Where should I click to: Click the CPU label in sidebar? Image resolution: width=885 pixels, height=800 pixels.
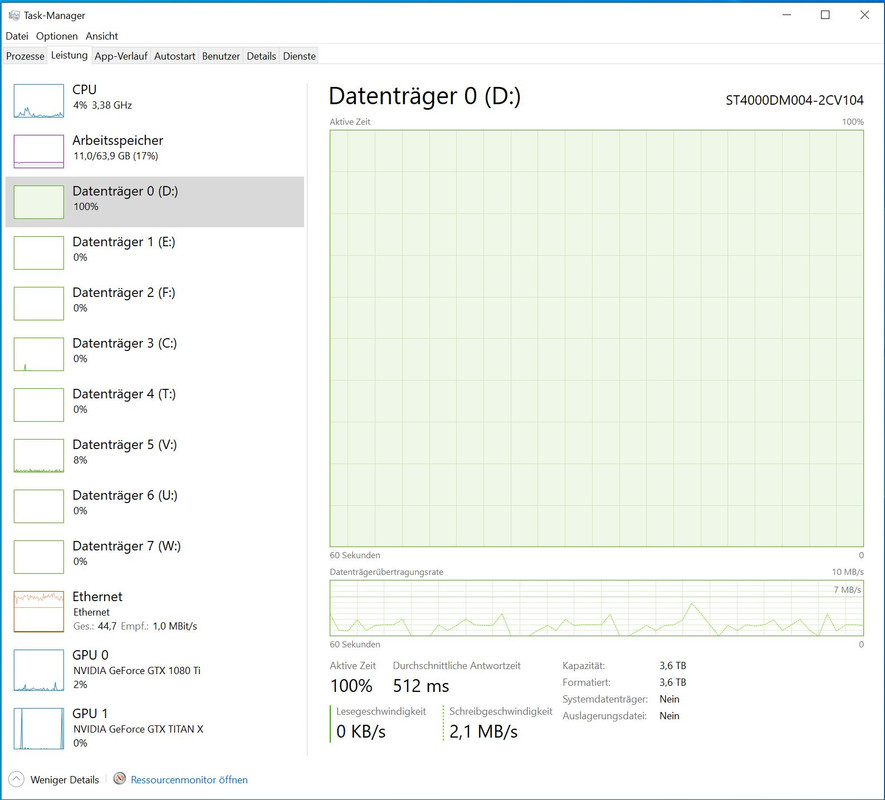point(84,89)
